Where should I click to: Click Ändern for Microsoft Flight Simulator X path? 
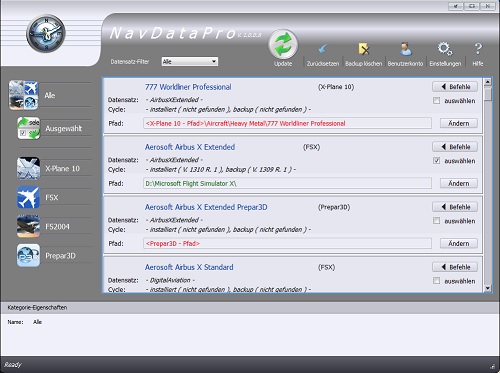459,183
